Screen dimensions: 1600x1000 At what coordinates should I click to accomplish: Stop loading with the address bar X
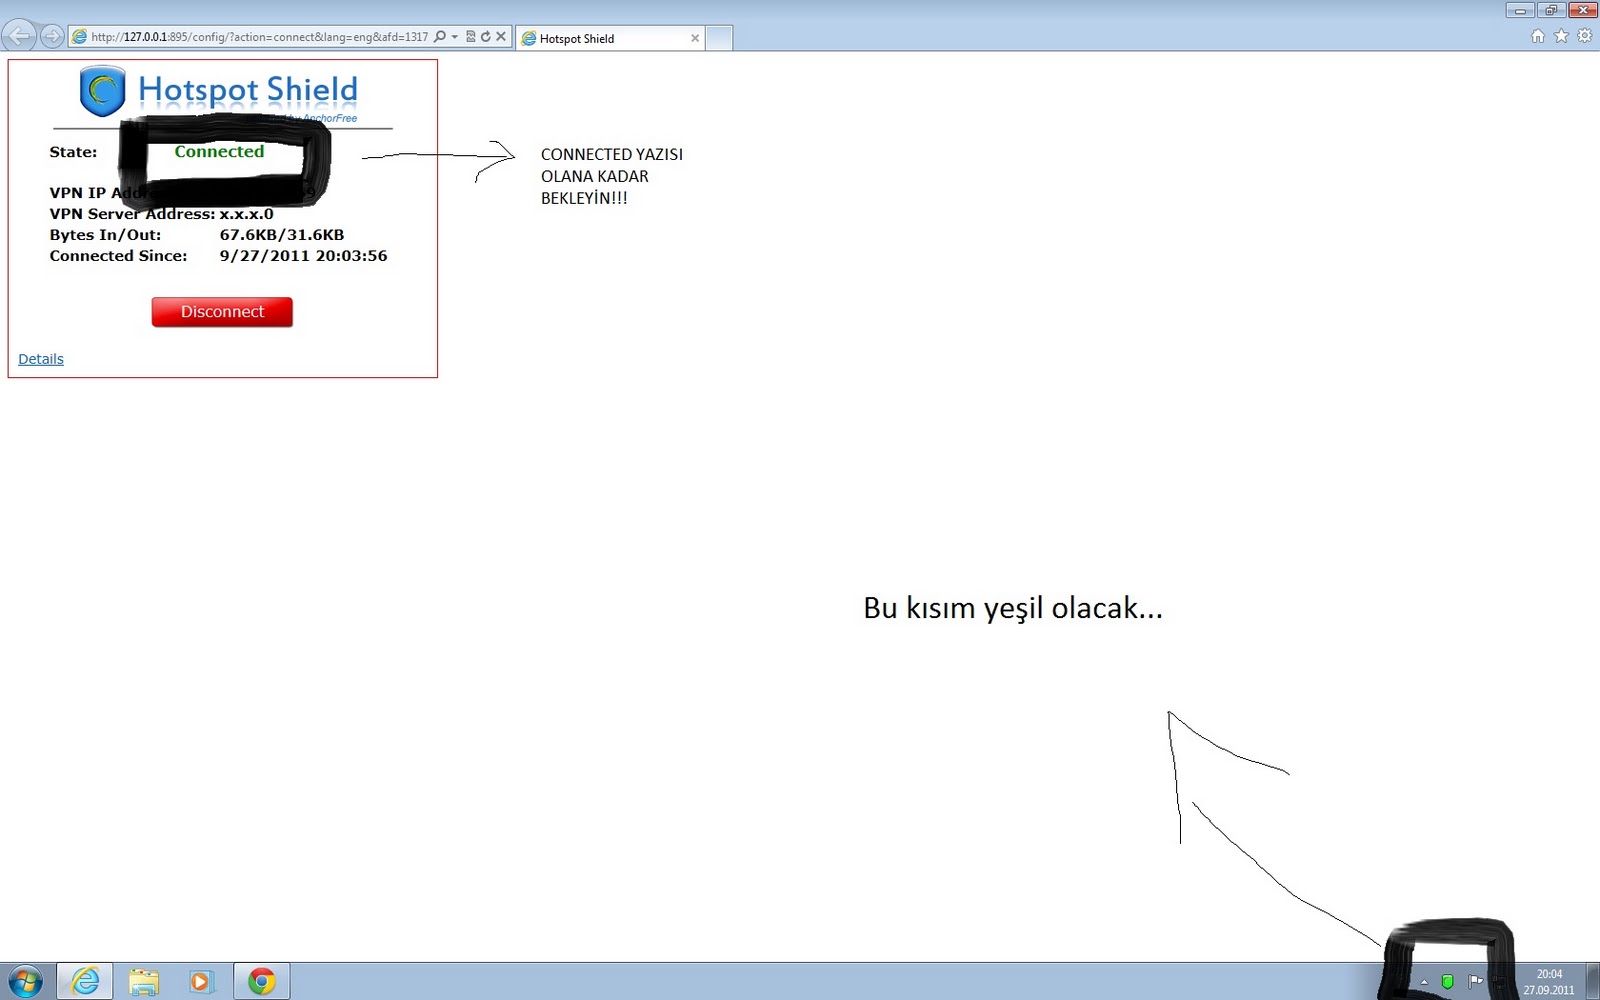(501, 37)
